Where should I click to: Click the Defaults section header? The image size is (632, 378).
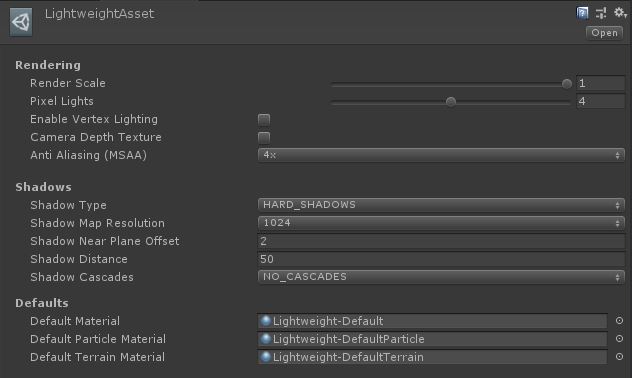click(42, 303)
